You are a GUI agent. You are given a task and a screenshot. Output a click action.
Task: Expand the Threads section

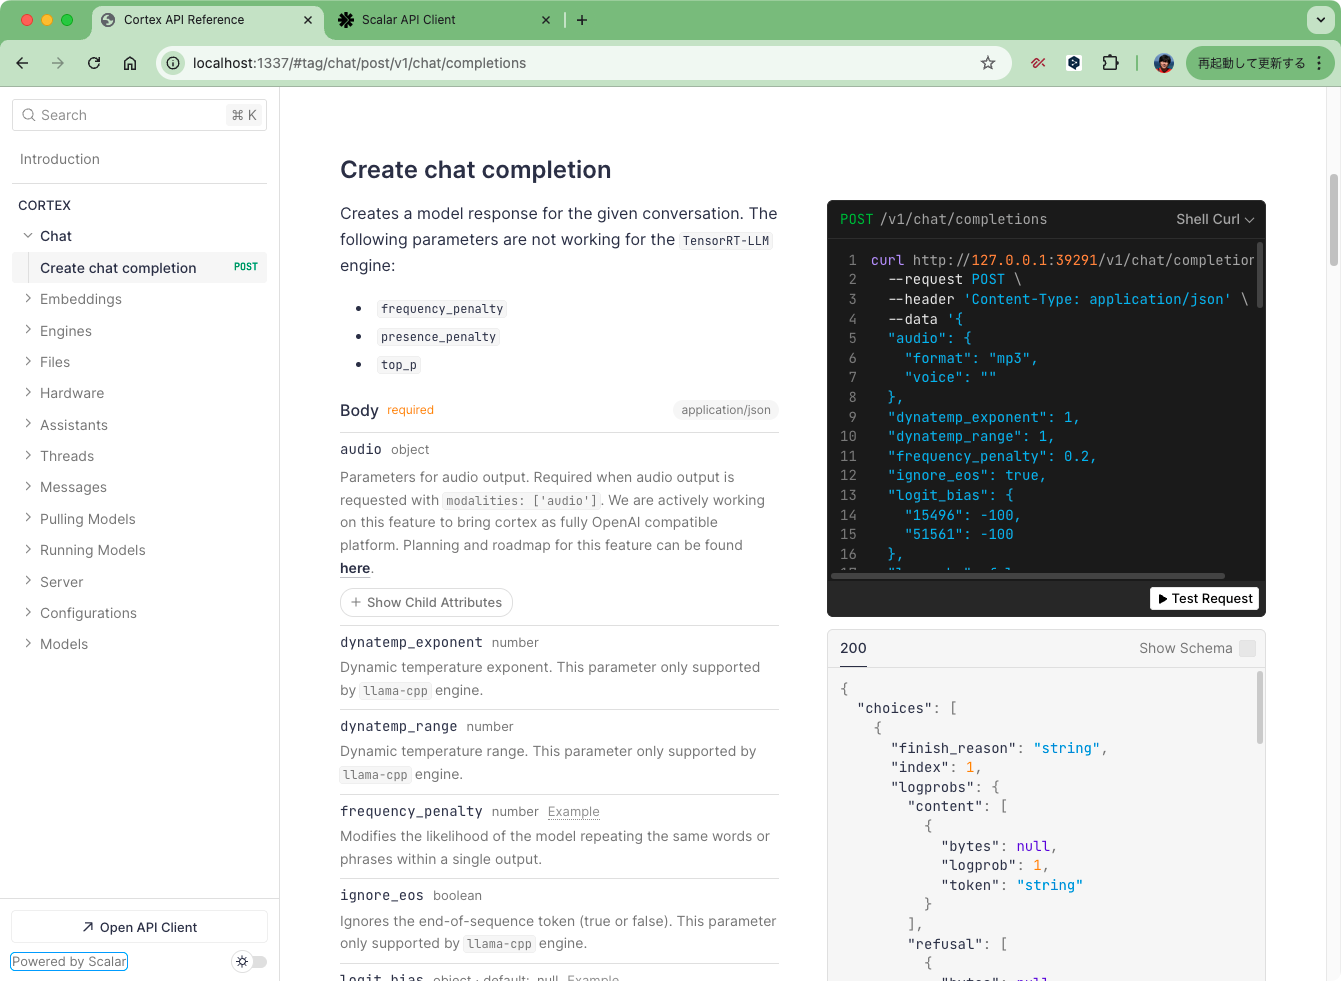point(67,456)
